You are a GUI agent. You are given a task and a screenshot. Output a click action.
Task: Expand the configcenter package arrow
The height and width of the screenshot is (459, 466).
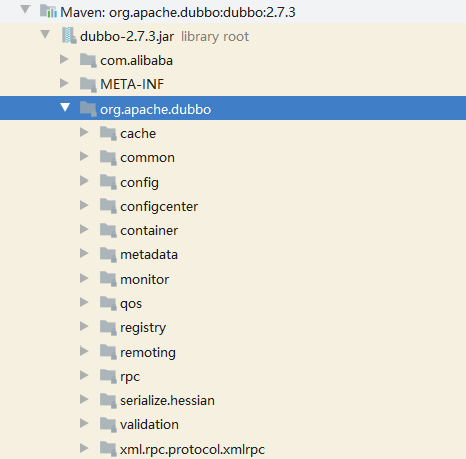point(84,205)
